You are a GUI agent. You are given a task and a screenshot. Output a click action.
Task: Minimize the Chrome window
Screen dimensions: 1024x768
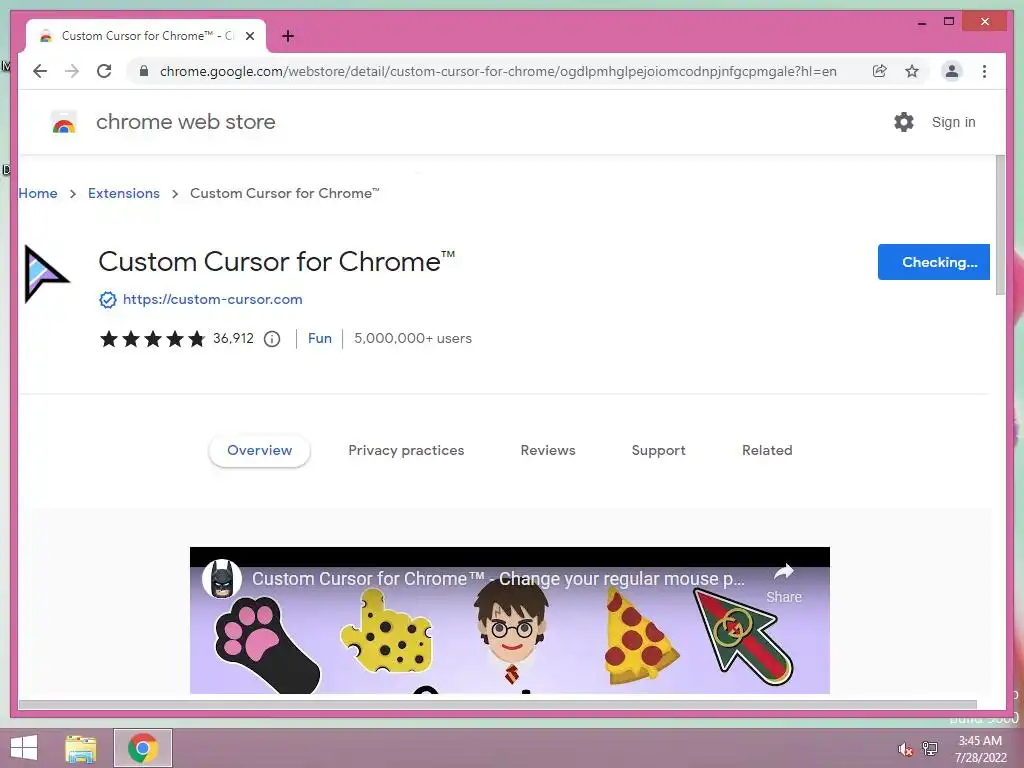[x=921, y=22]
